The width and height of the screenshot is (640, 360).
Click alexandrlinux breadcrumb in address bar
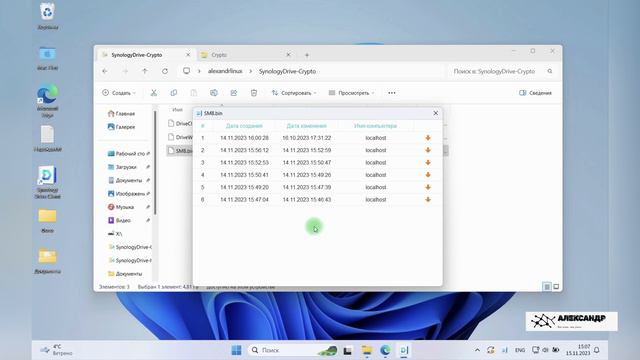(x=225, y=71)
